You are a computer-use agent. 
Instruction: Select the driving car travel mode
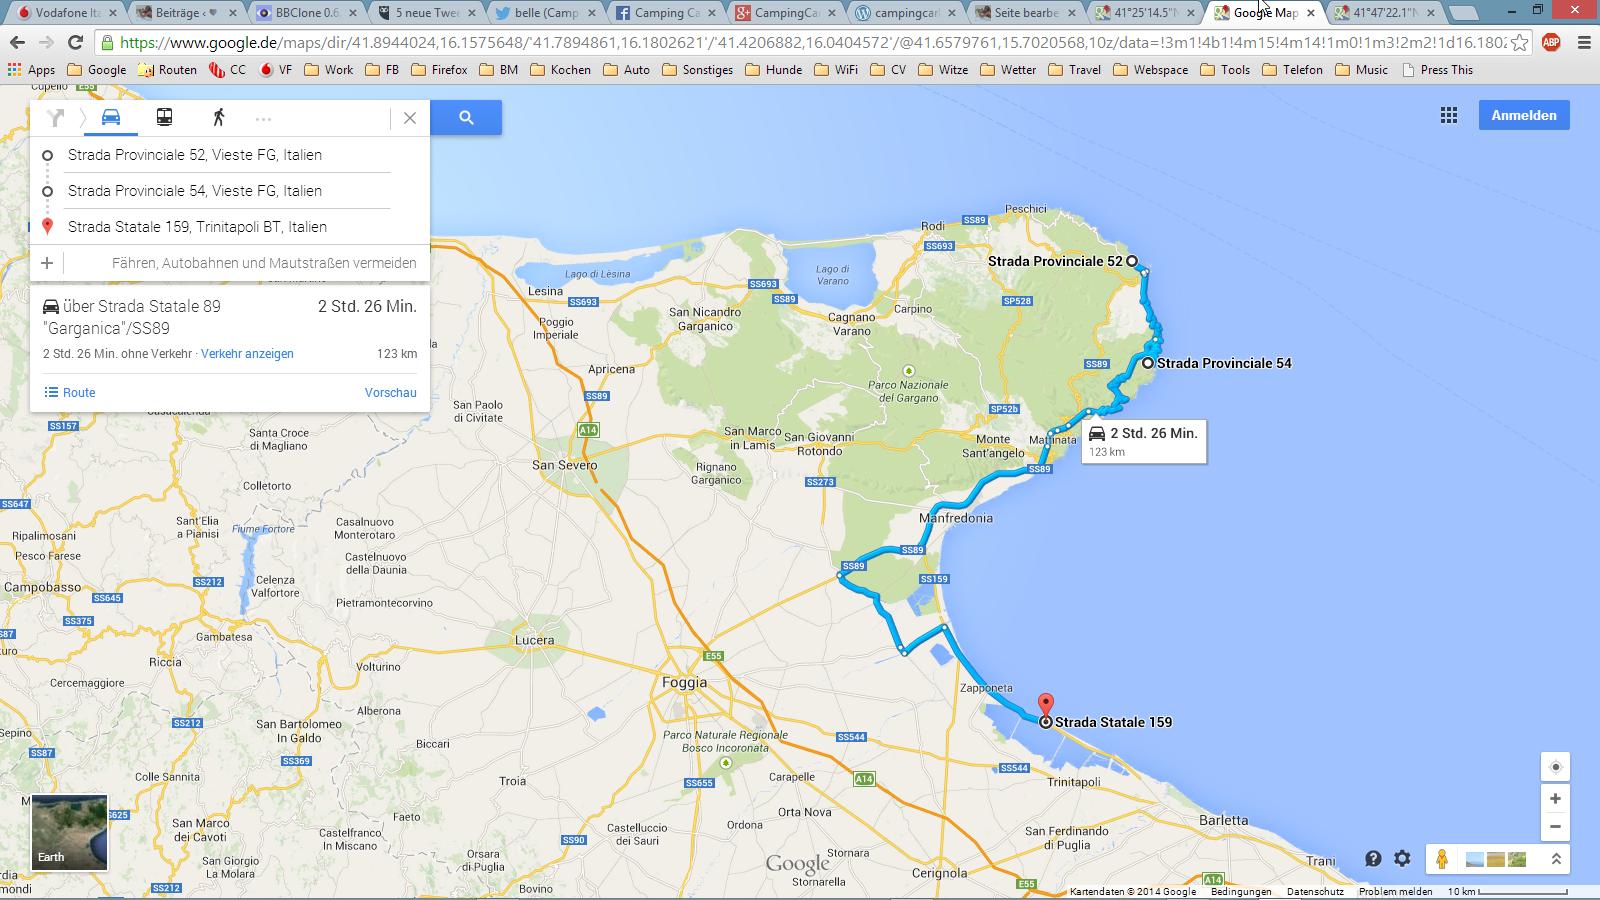click(x=111, y=117)
